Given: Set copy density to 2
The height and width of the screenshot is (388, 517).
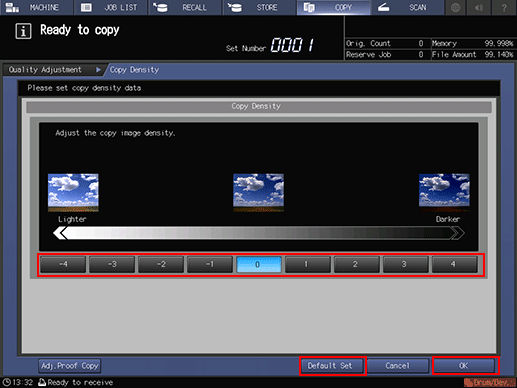Looking at the screenshot, I should (x=357, y=264).
